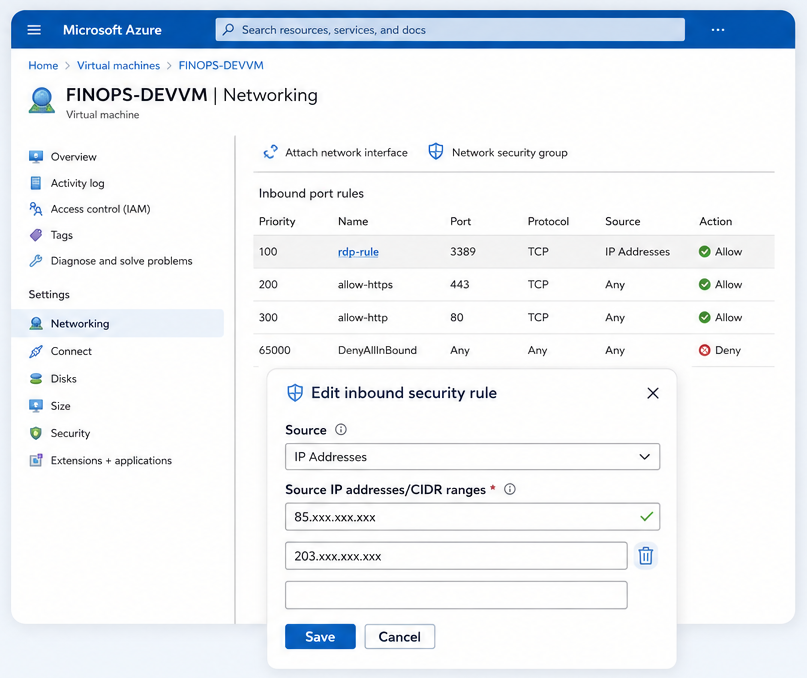The width and height of the screenshot is (807, 678).
Task: Click the info icon next to CIDR ranges
Action: (510, 489)
